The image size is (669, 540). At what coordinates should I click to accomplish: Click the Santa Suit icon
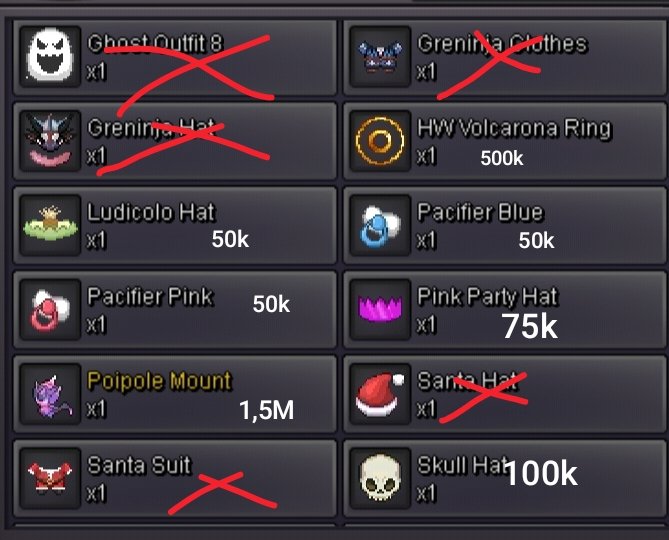[x=50, y=478]
